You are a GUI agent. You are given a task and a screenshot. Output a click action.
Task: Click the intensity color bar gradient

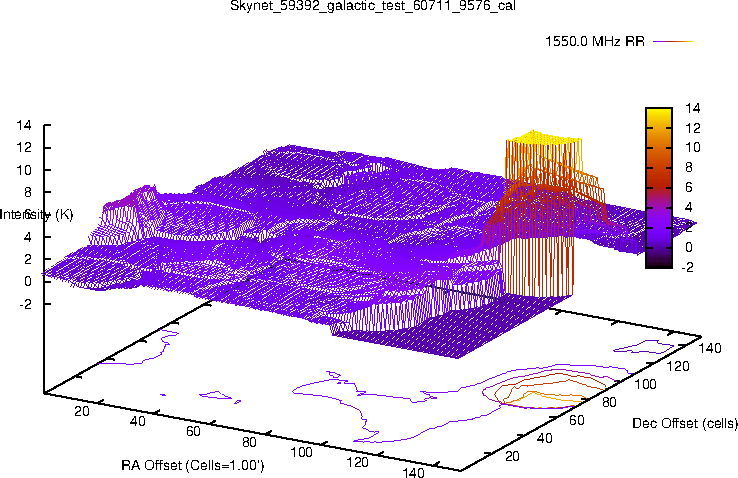[658, 188]
